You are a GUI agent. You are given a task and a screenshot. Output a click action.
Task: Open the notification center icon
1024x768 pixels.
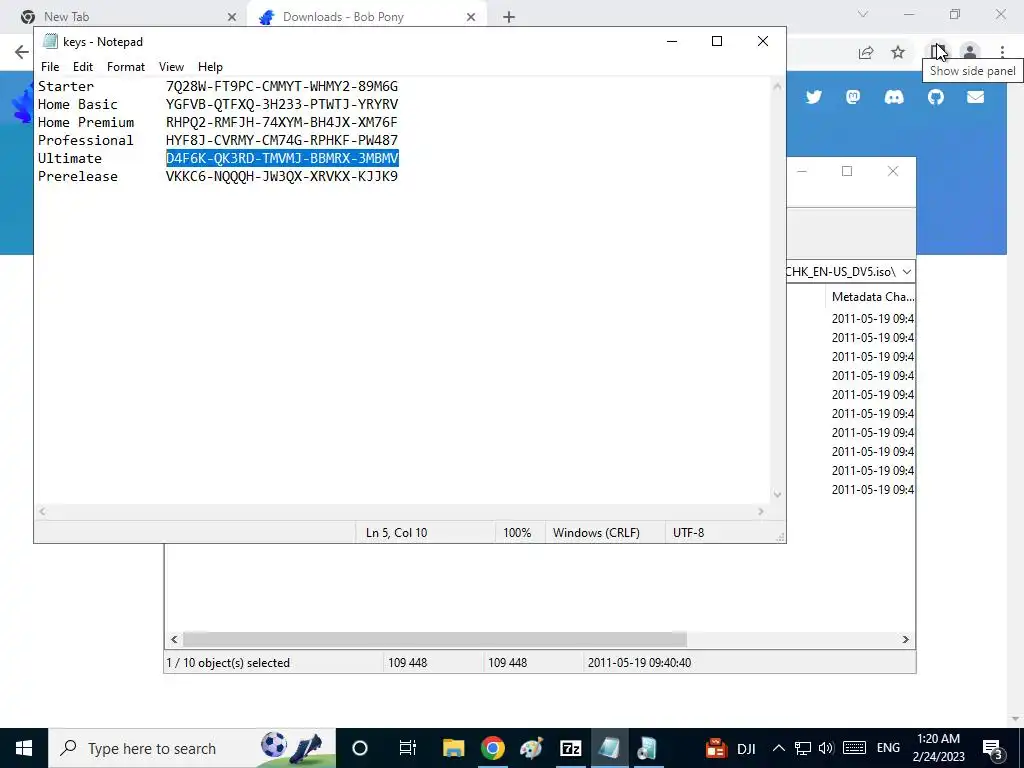[992, 748]
